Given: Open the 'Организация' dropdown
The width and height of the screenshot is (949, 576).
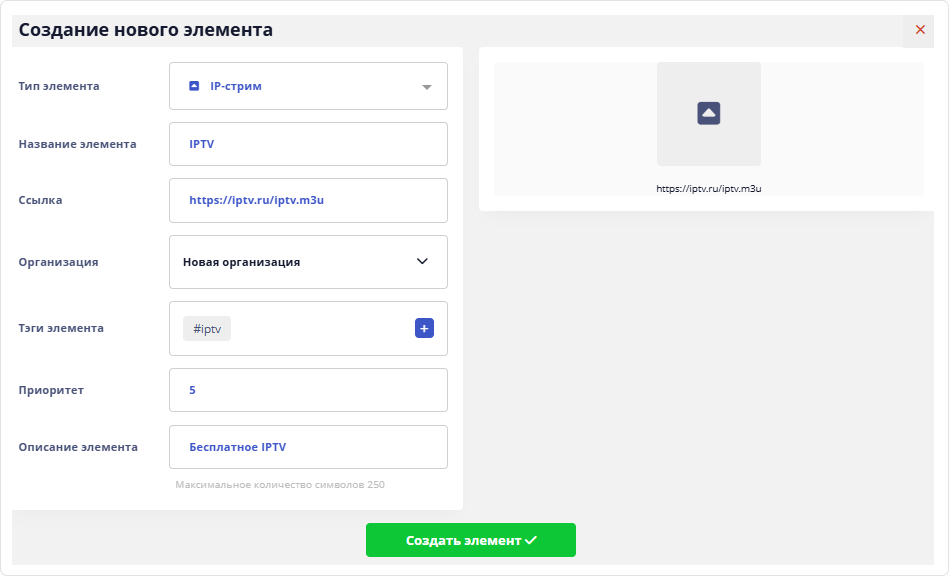Looking at the screenshot, I should pos(308,262).
